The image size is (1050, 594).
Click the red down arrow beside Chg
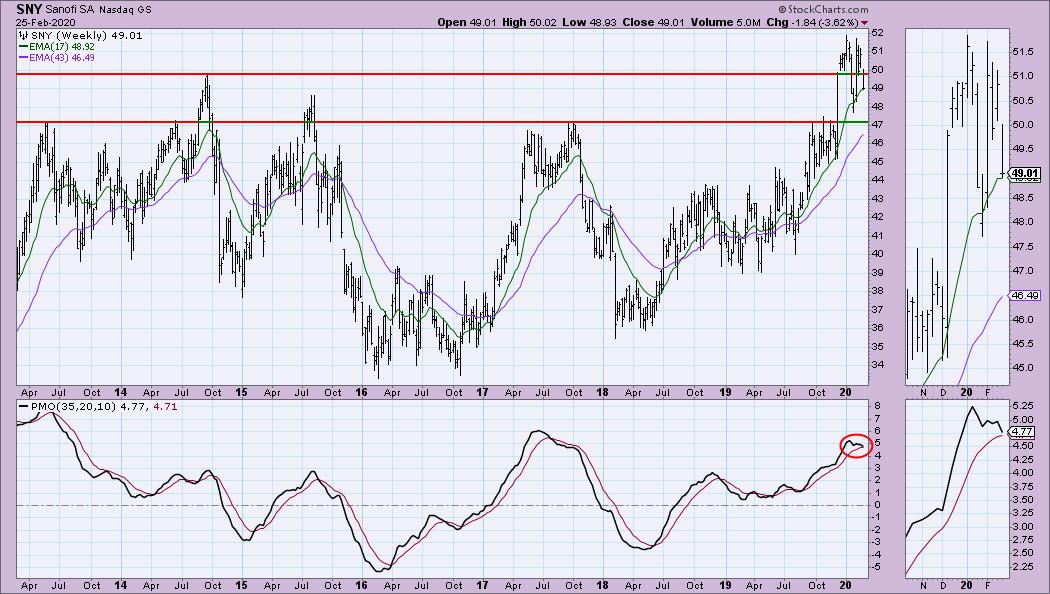tap(865, 23)
